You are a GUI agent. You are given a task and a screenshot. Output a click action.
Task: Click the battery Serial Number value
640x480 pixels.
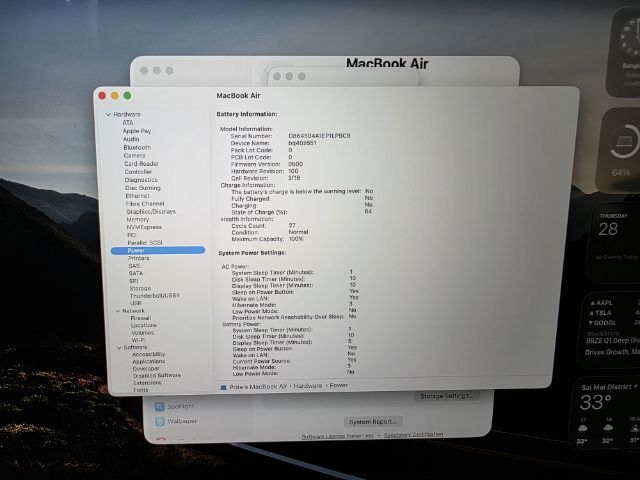(319, 136)
